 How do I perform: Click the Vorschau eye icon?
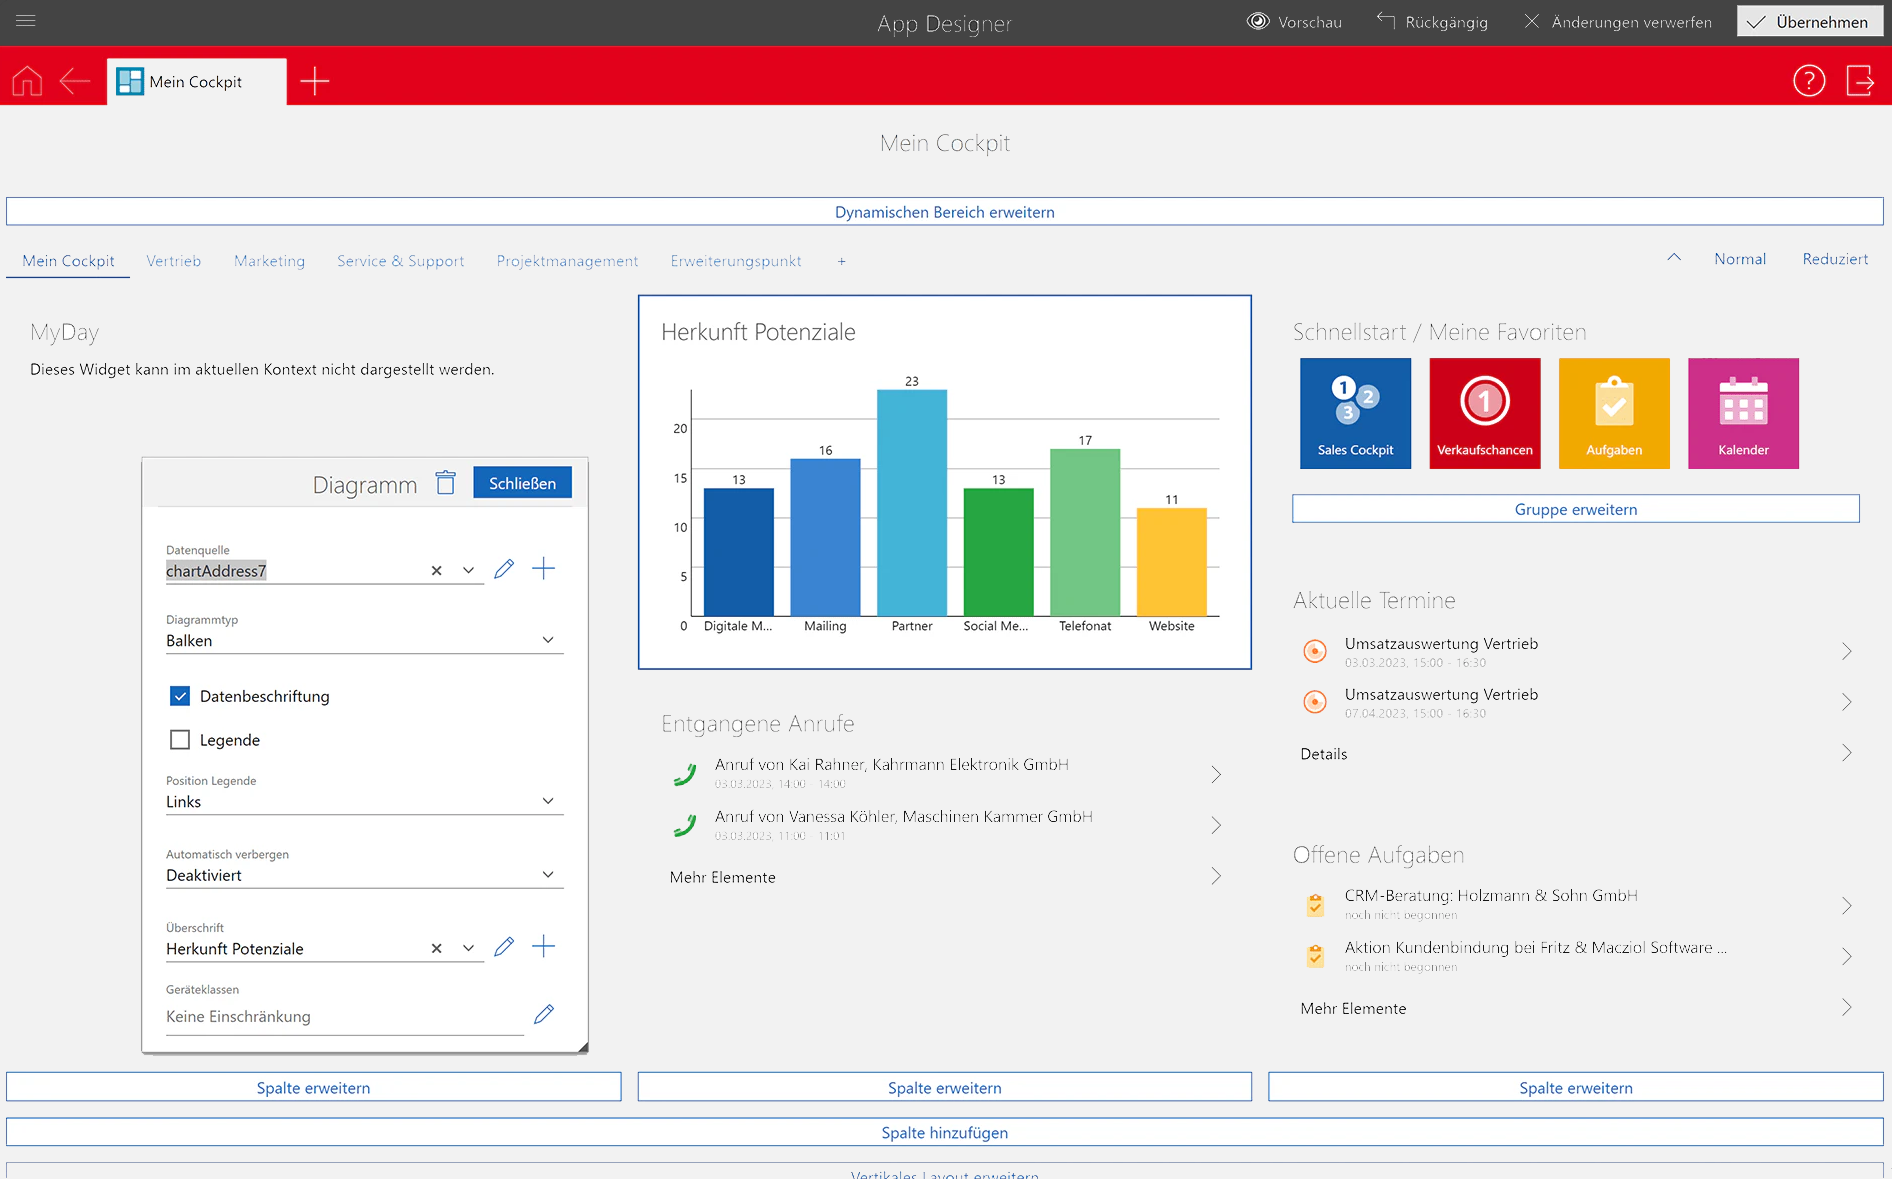1258,21
